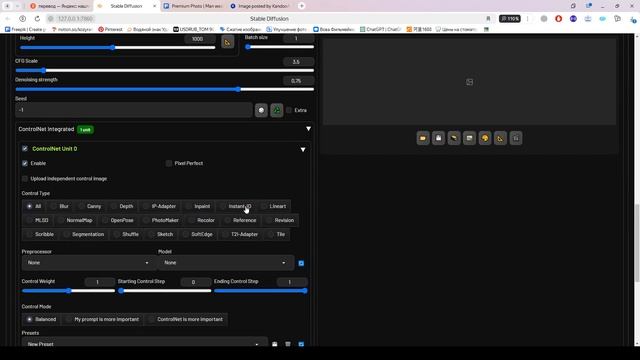Click the browser address bar URL
The height and width of the screenshot is (360, 640).
76,19
